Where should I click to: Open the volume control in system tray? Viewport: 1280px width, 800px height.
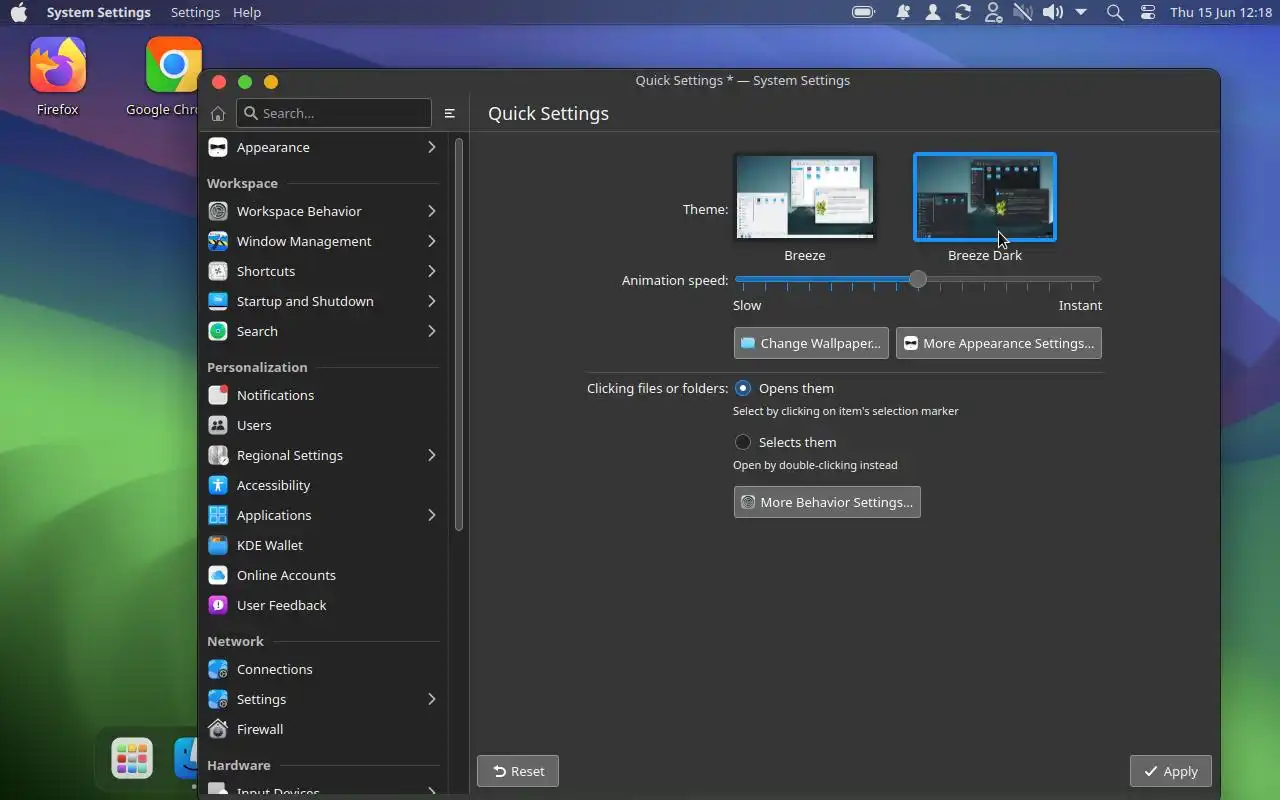pyautogui.click(x=1052, y=12)
